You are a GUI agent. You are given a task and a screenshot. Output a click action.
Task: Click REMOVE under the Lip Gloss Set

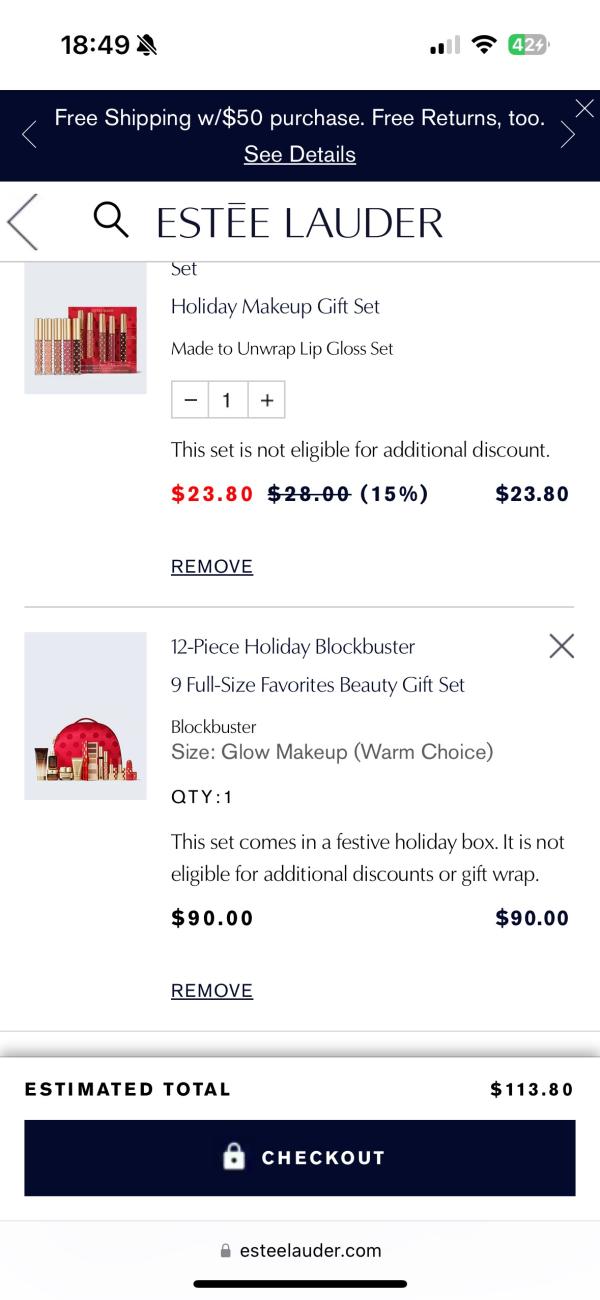[x=212, y=566]
